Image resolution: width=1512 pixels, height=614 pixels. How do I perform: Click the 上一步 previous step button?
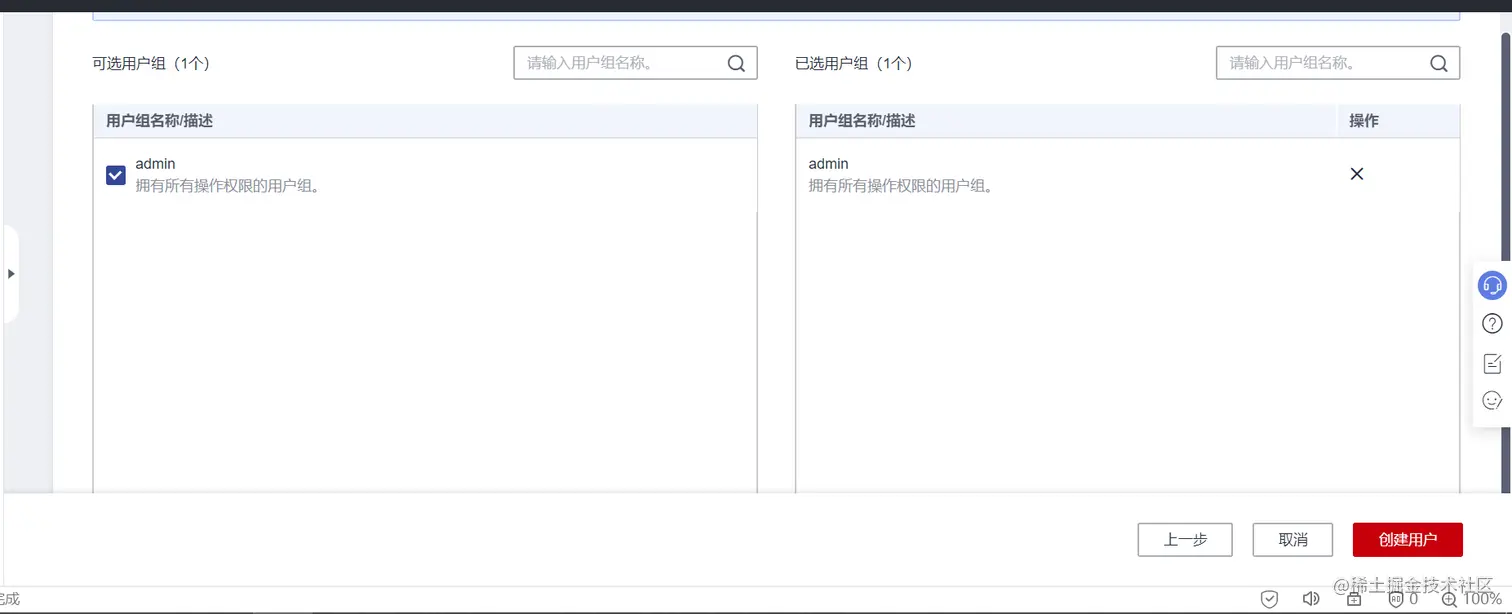click(1185, 540)
